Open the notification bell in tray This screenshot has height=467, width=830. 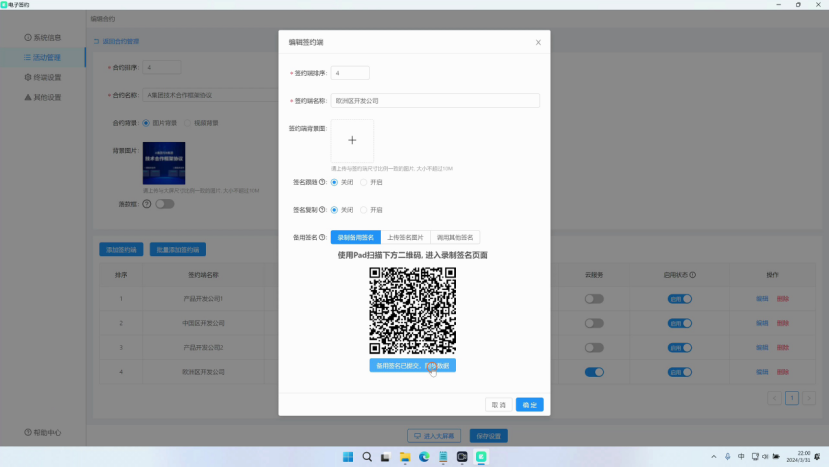pos(818,456)
